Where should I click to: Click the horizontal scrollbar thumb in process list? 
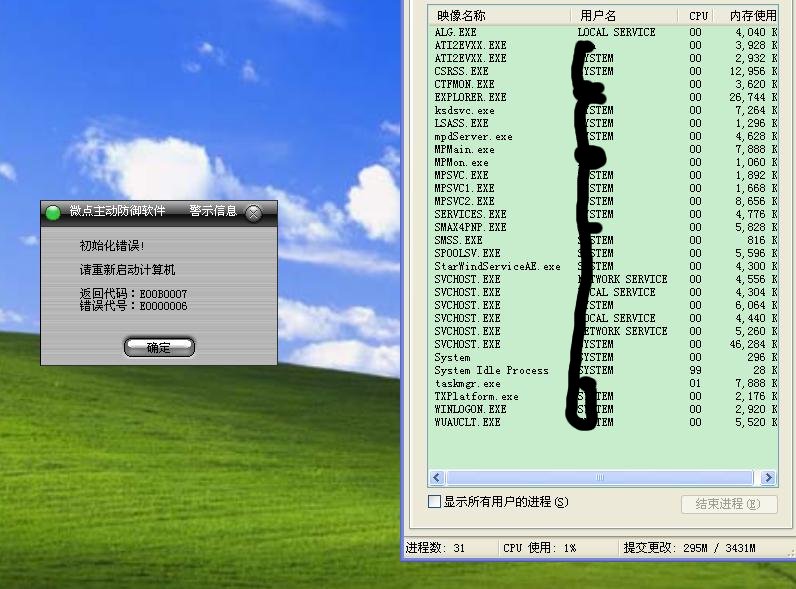[598, 478]
